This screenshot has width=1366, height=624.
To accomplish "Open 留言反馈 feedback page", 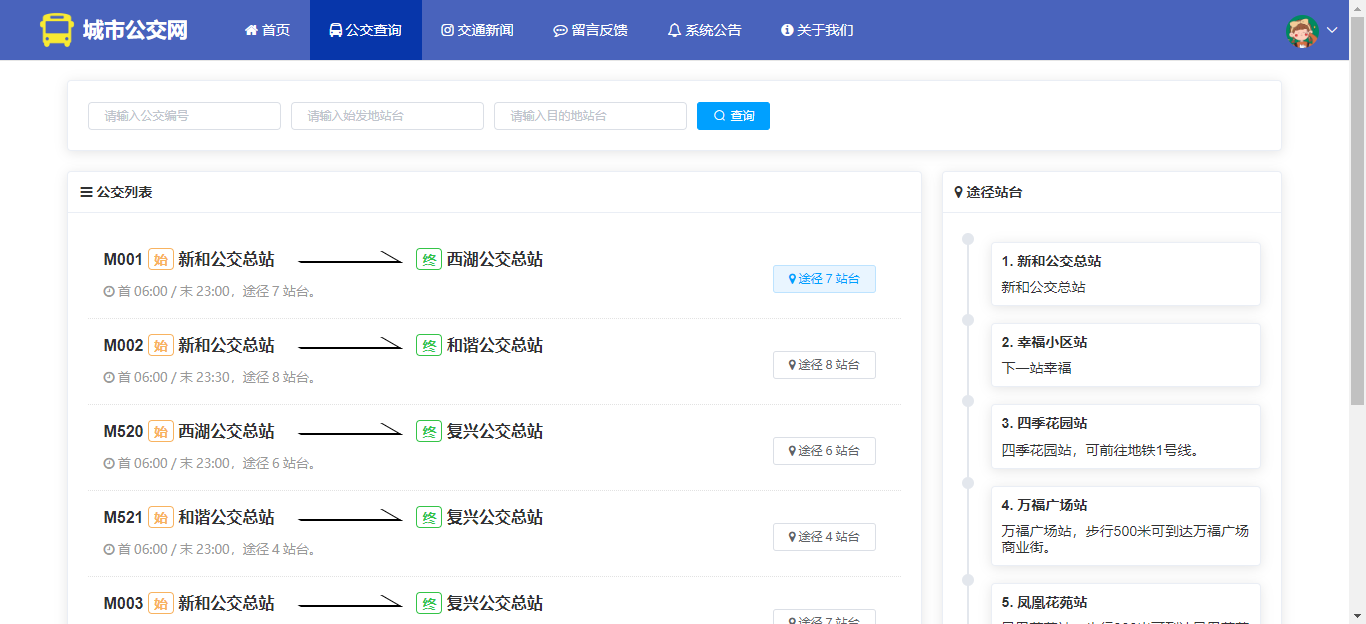I will [x=590, y=30].
